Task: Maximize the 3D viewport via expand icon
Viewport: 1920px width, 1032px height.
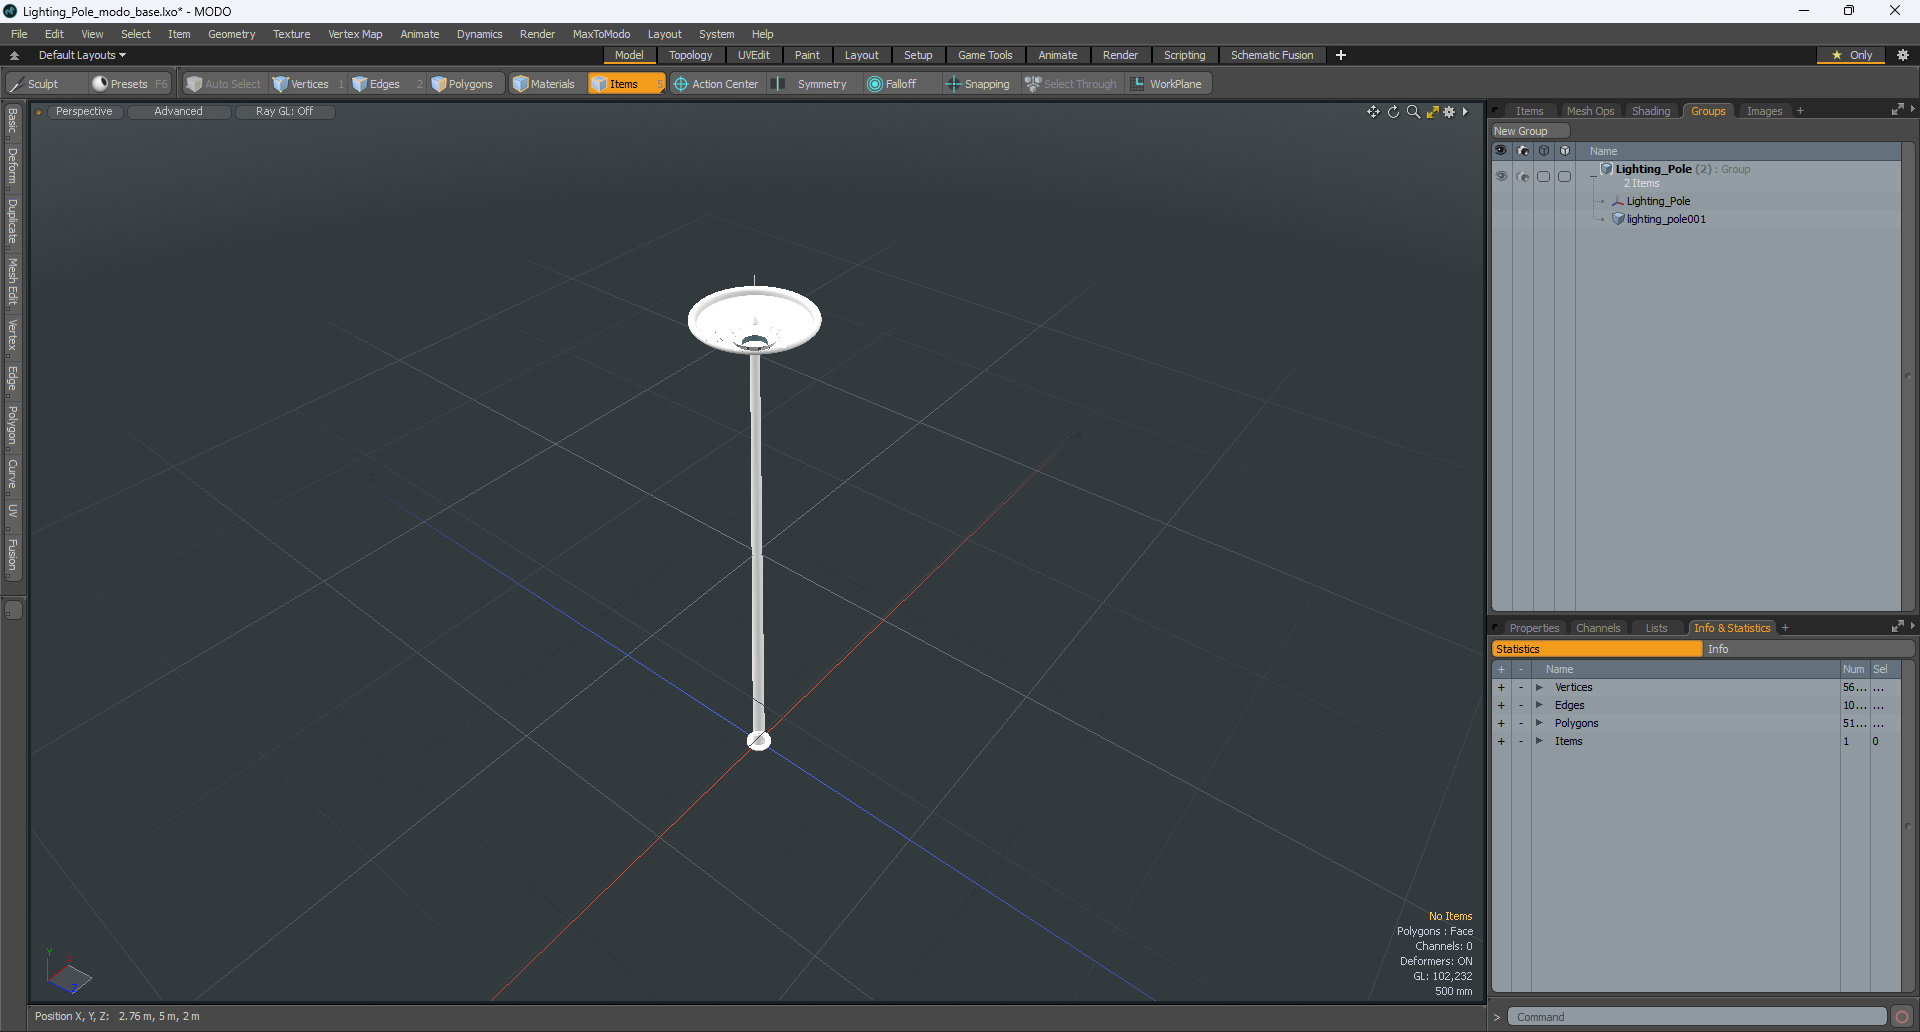Action: pos(1432,112)
